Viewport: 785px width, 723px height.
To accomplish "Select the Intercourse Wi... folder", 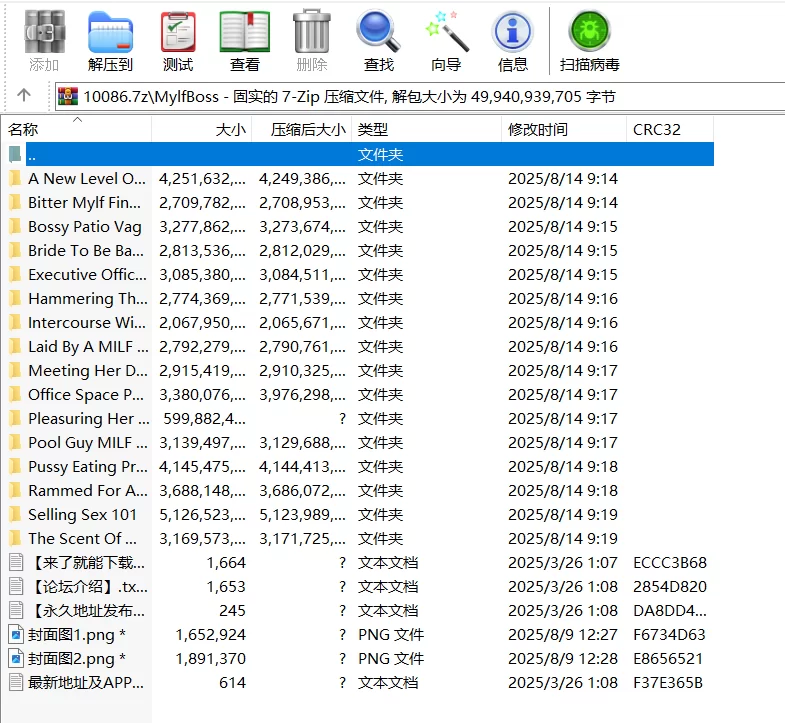I will [87, 322].
